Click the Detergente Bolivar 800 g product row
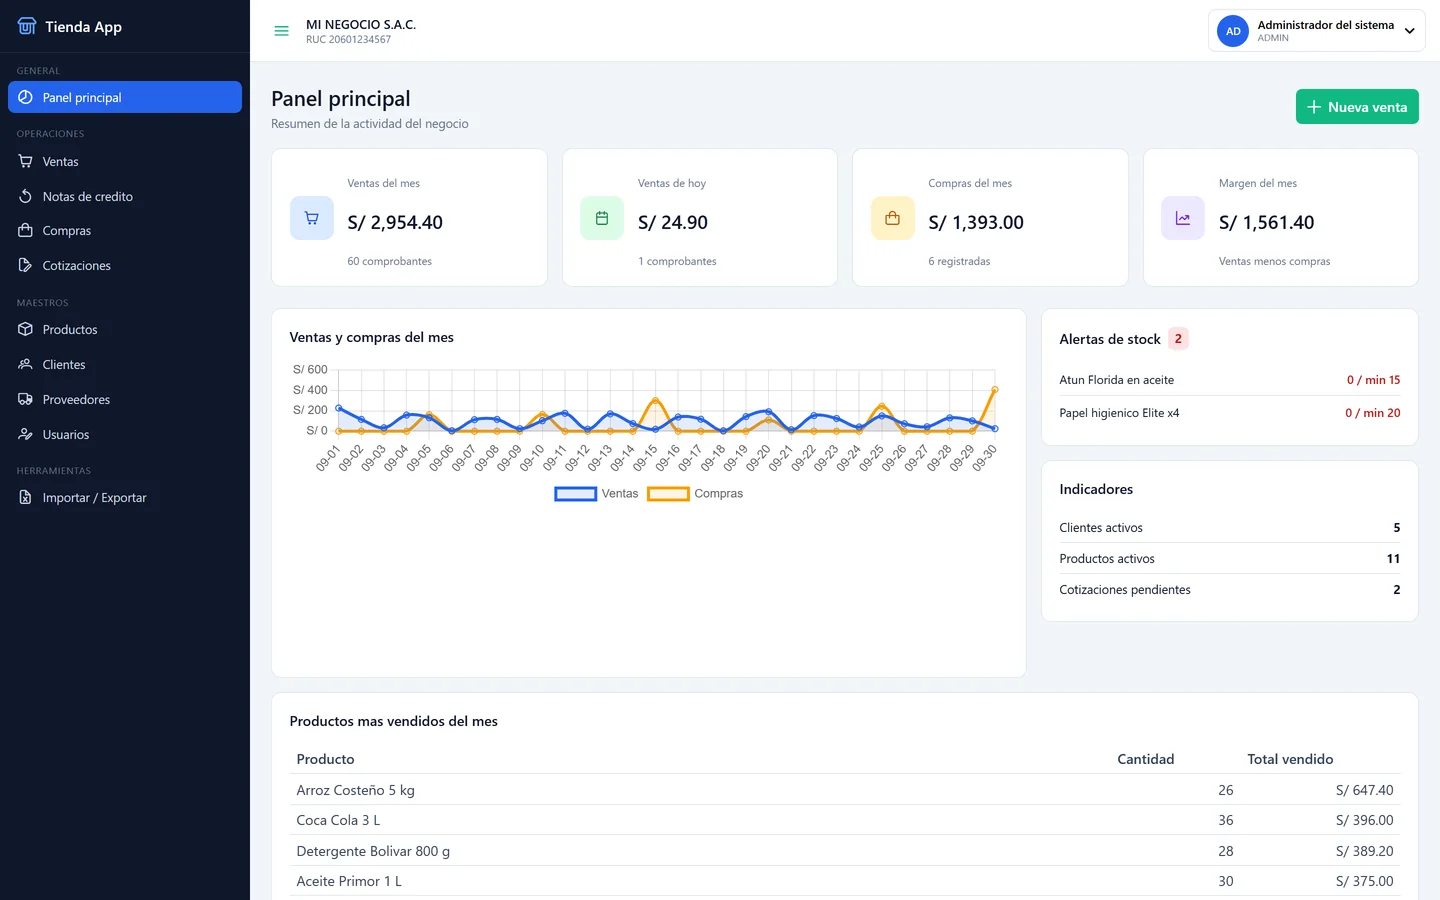 845,851
